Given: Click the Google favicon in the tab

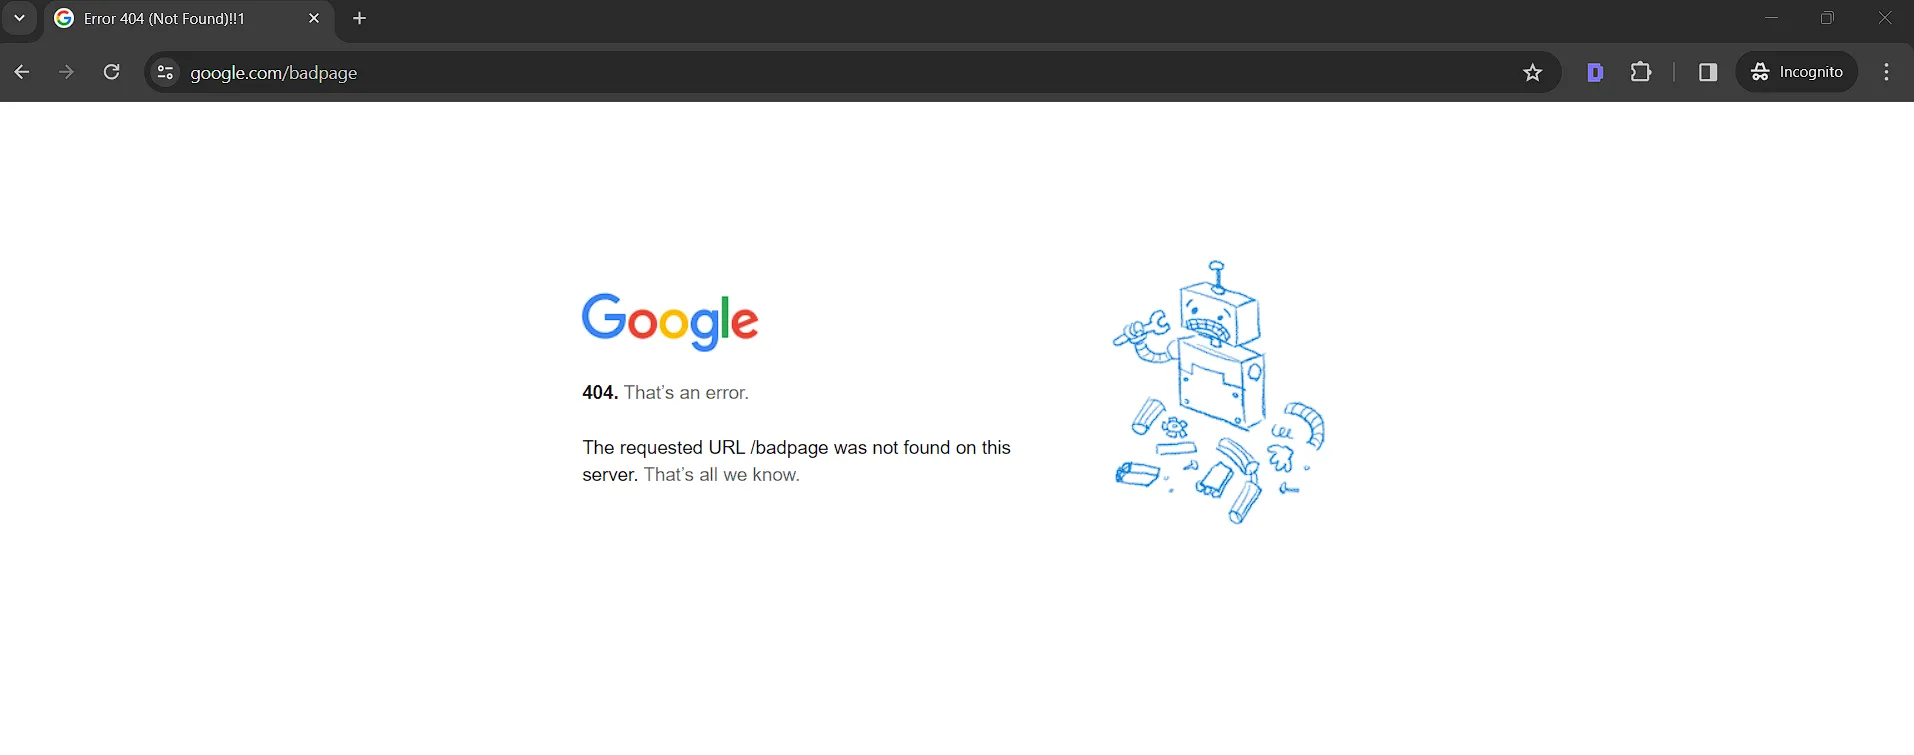Looking at the screenshot, I should [64, 18].
